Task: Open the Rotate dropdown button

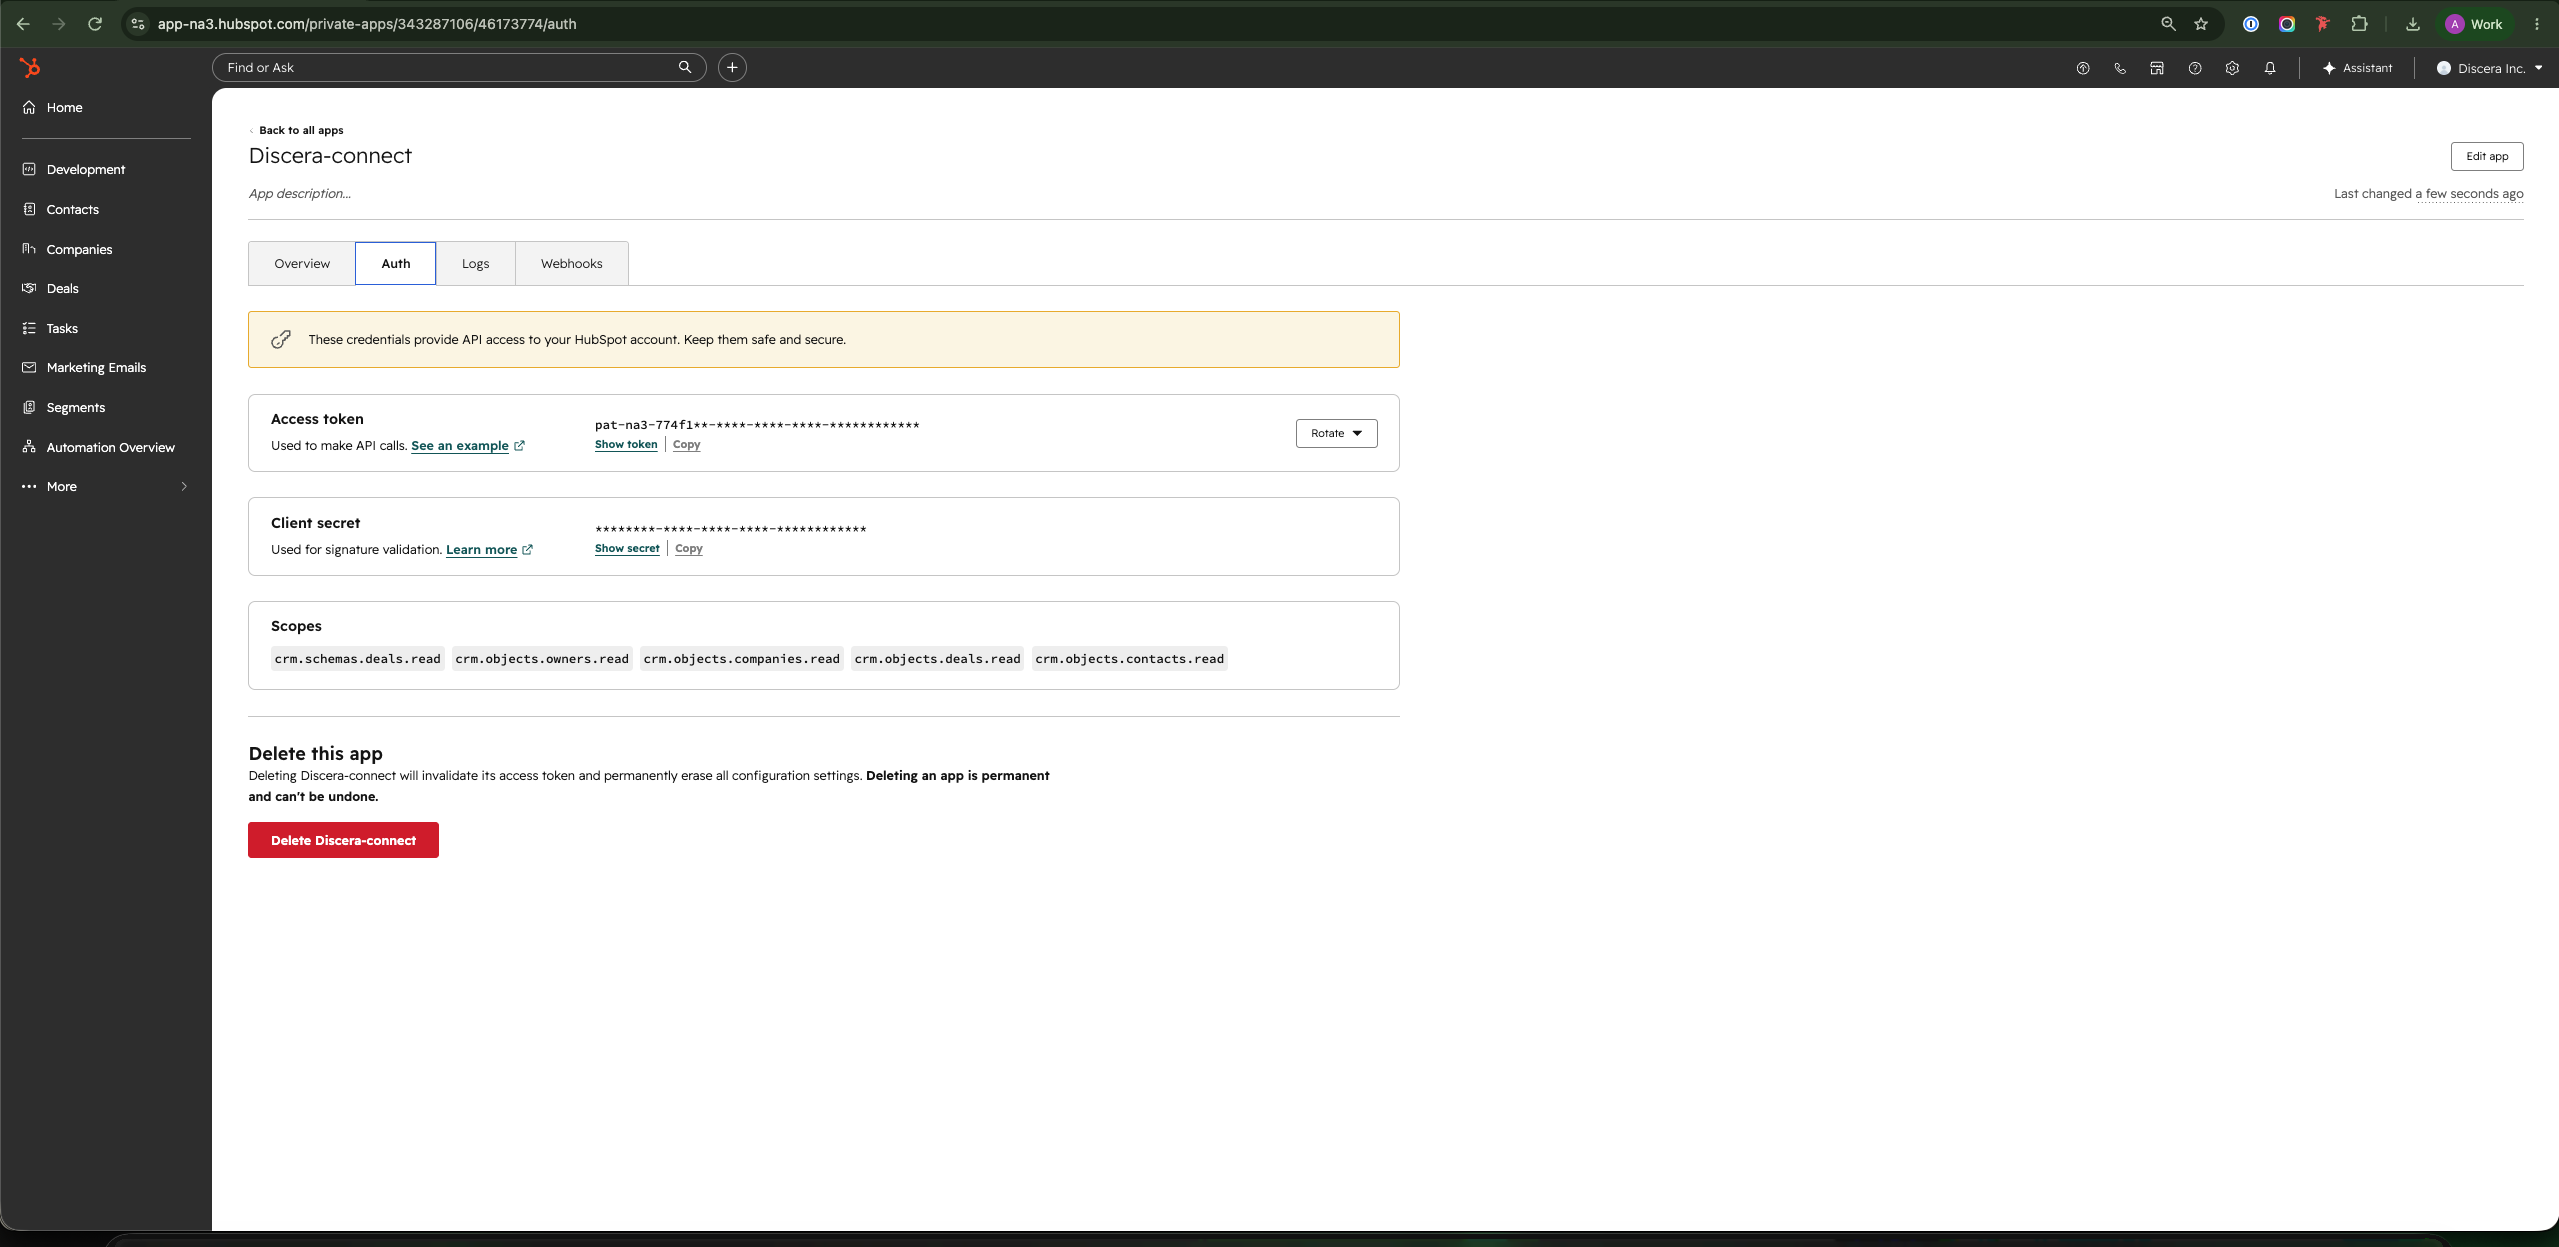Action: (x=1336, y=433)
